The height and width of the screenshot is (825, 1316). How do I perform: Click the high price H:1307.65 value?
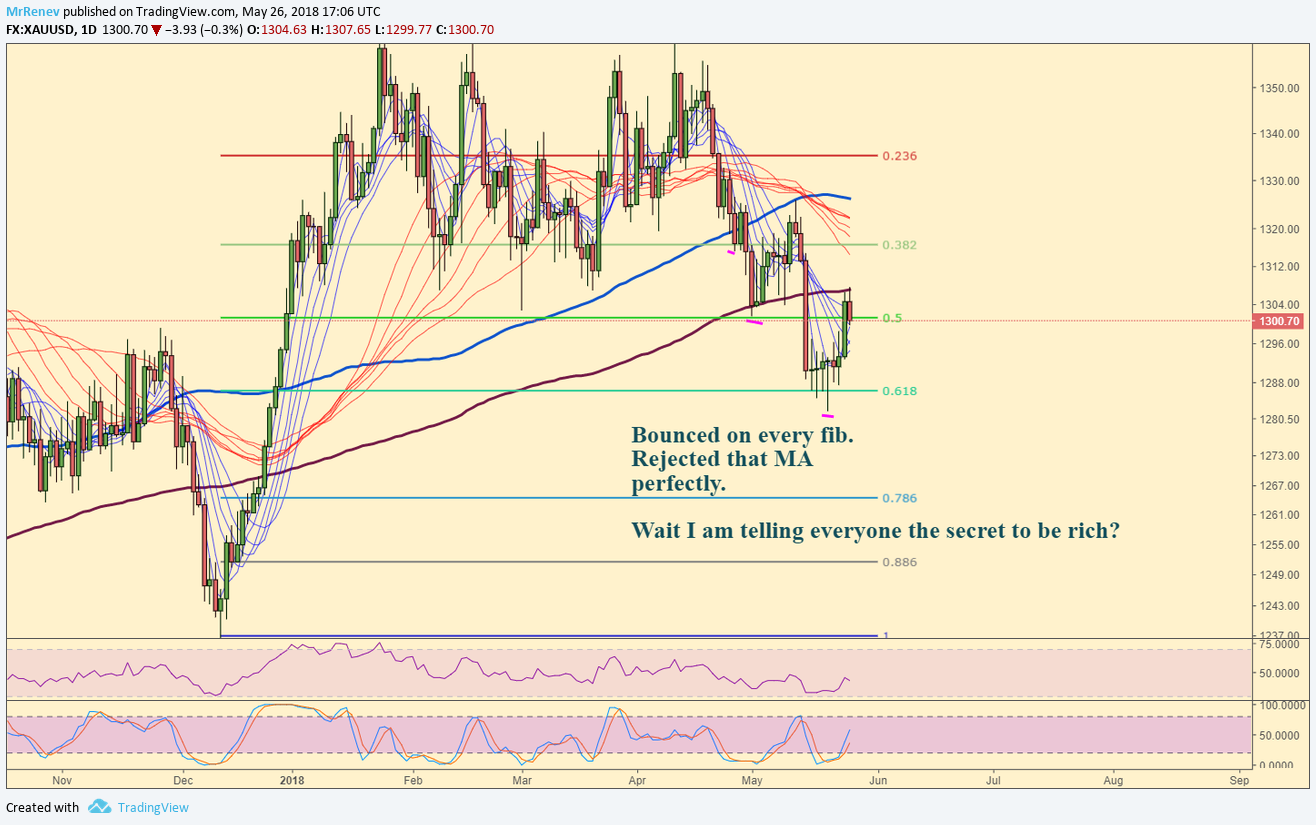340,29
